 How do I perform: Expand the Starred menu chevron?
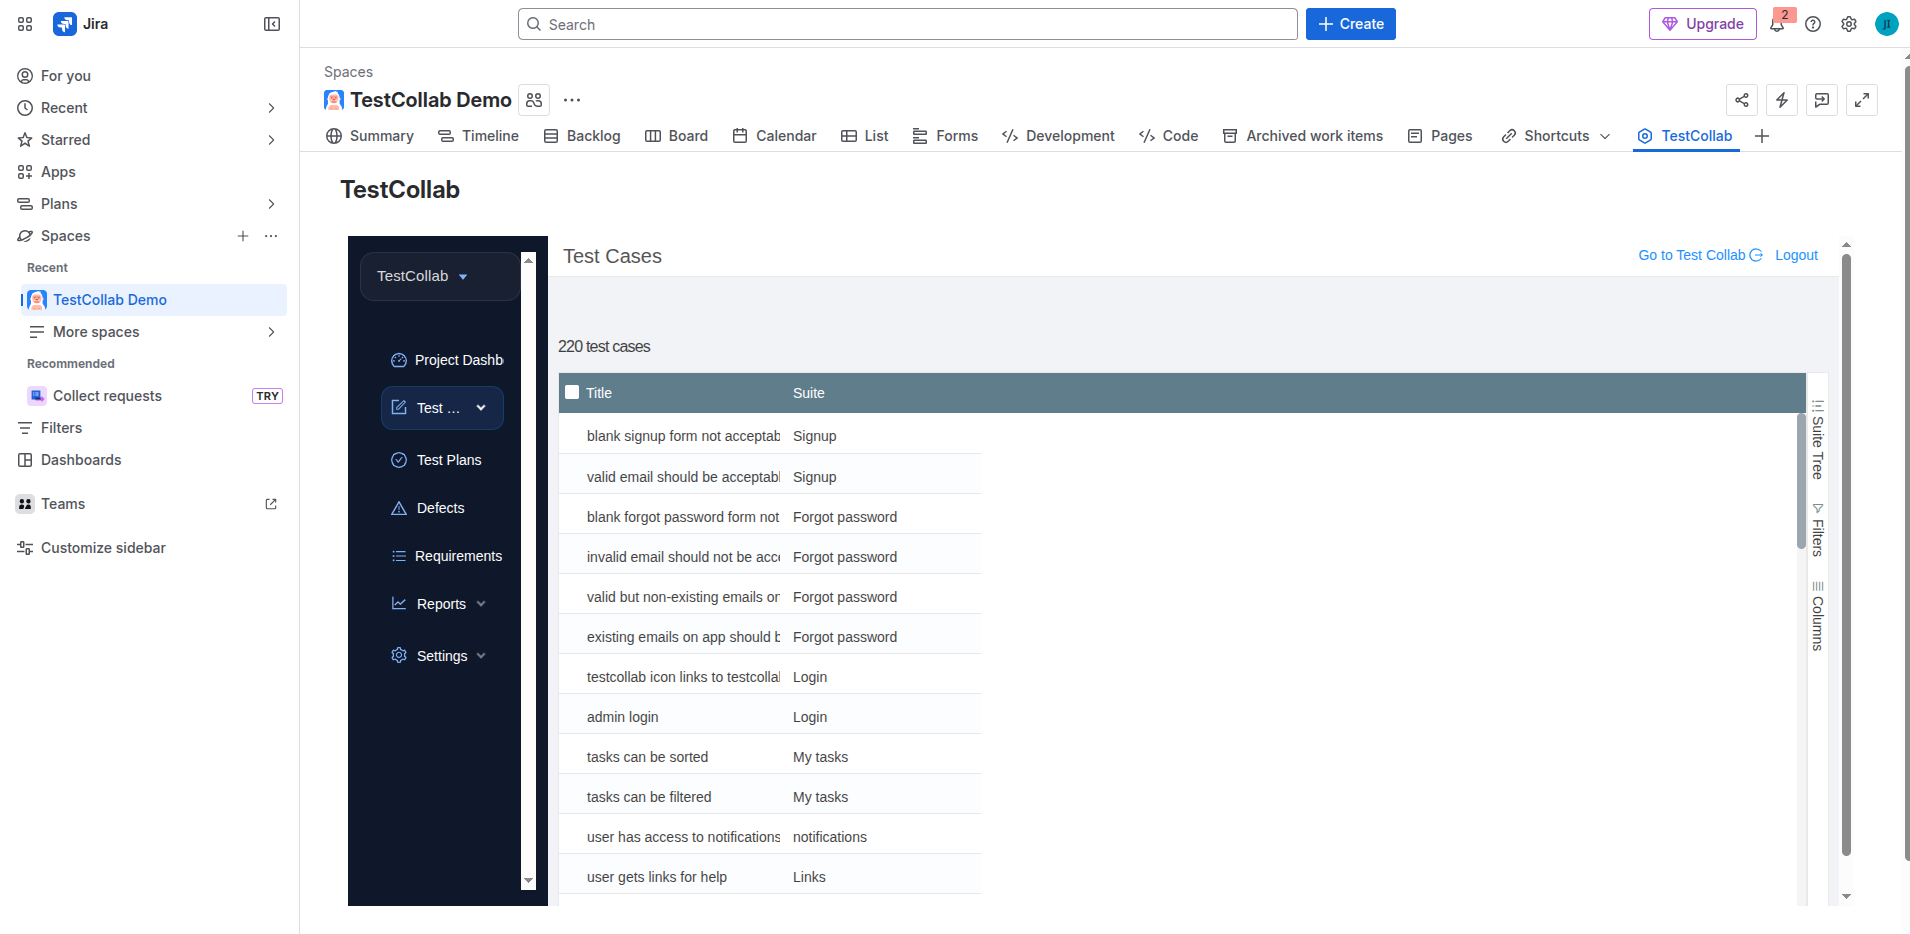coord(271,140)
